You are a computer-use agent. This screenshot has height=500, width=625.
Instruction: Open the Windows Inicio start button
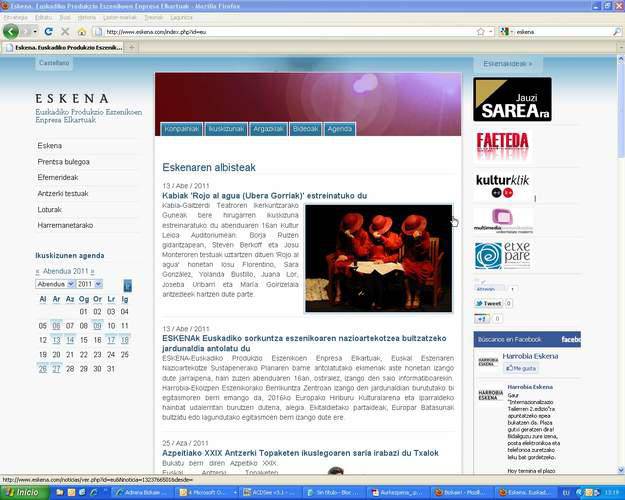(x=24, y=492)
